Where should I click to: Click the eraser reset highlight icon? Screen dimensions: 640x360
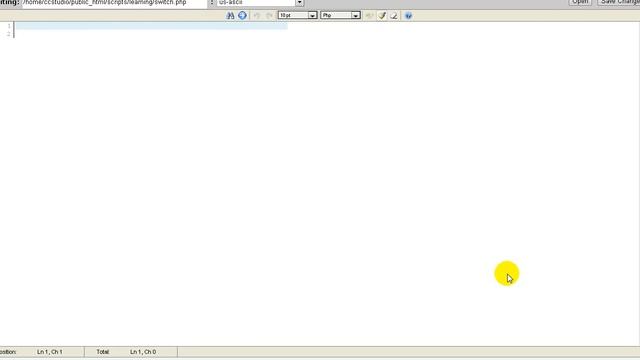point(394,16)
